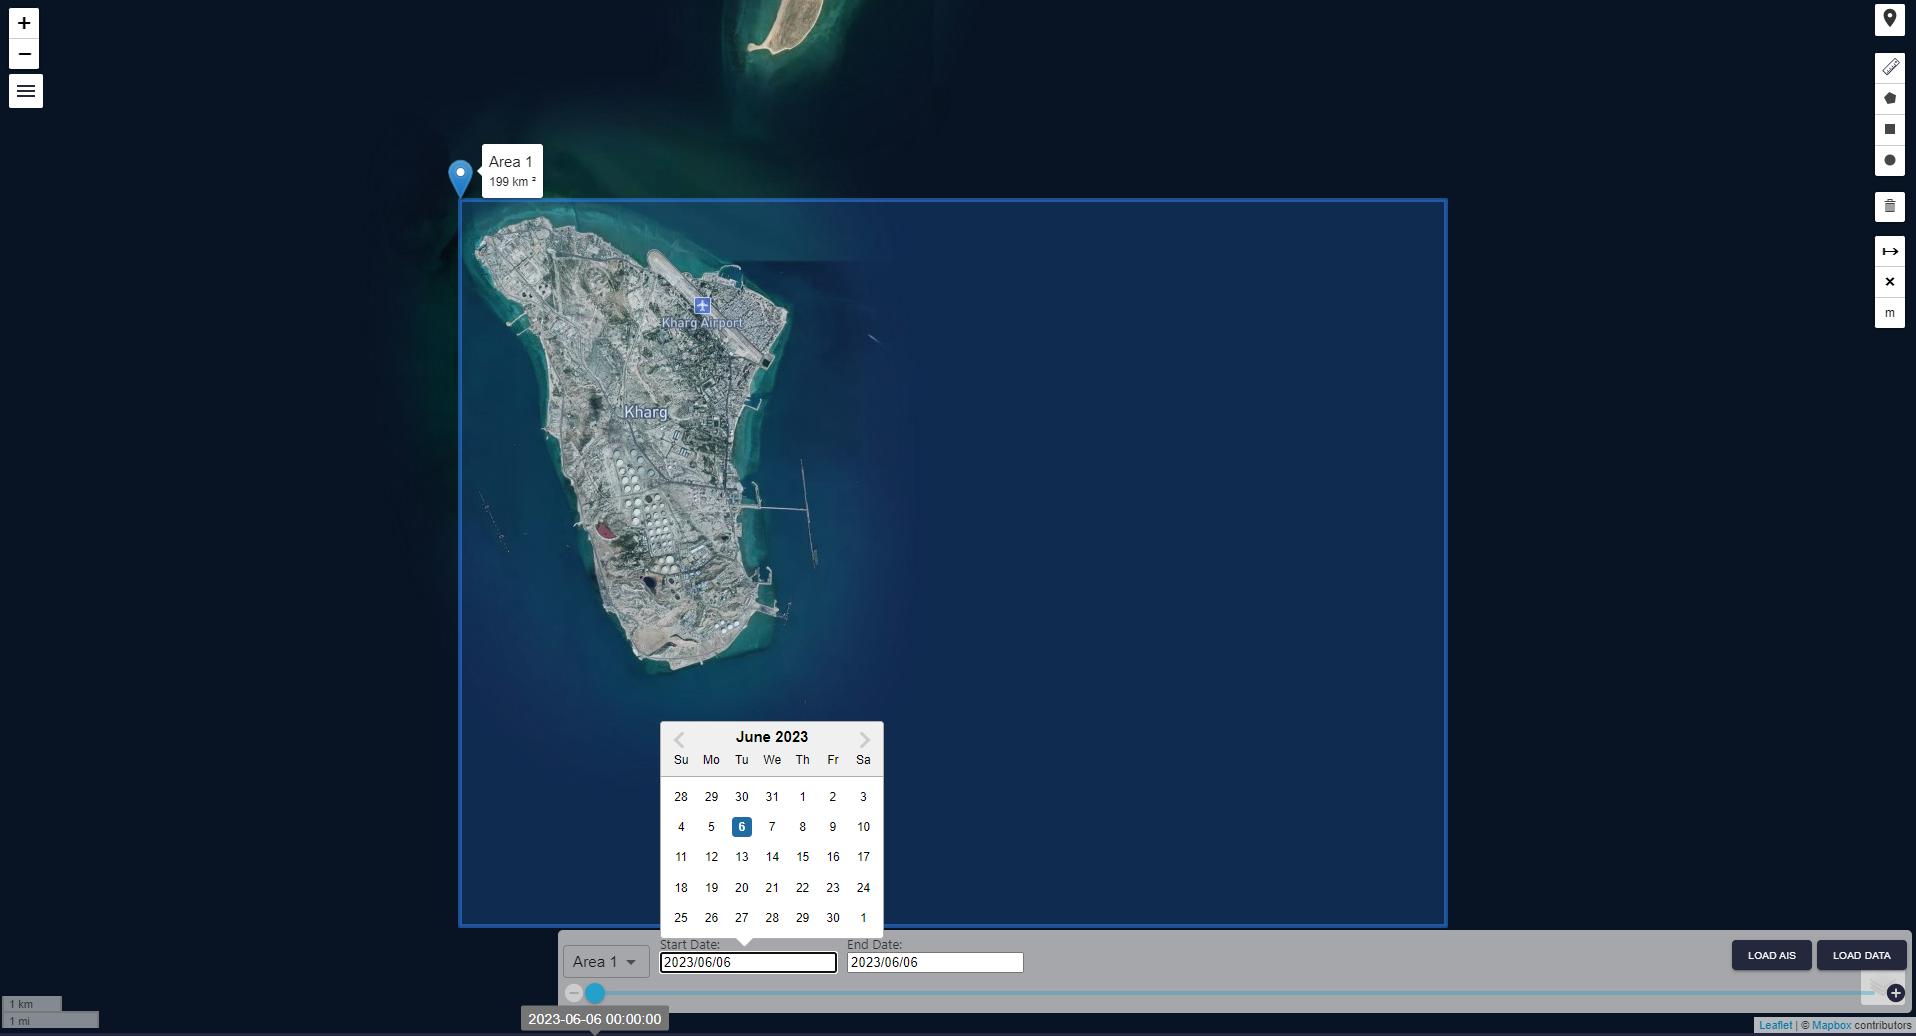Go to previous month in calendar
Image resolution: width=1916 pixels, height=1036 pixels.
679,740
